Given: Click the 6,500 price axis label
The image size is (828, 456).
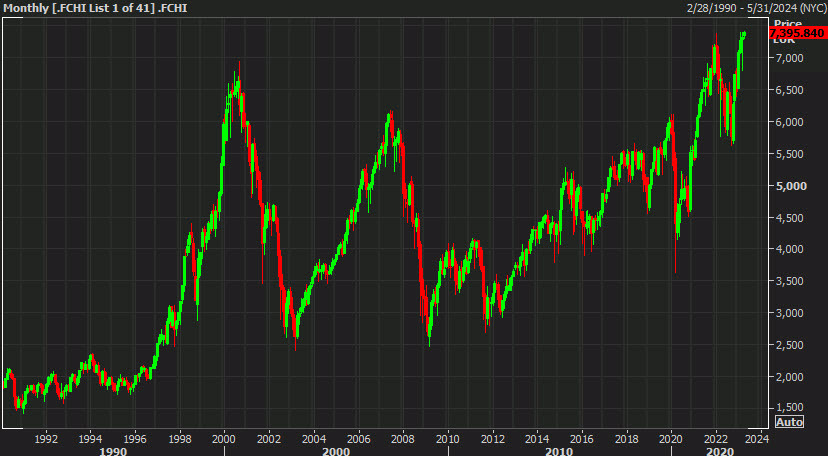Looking at the screenshot, I should click(x=789, y=90).
